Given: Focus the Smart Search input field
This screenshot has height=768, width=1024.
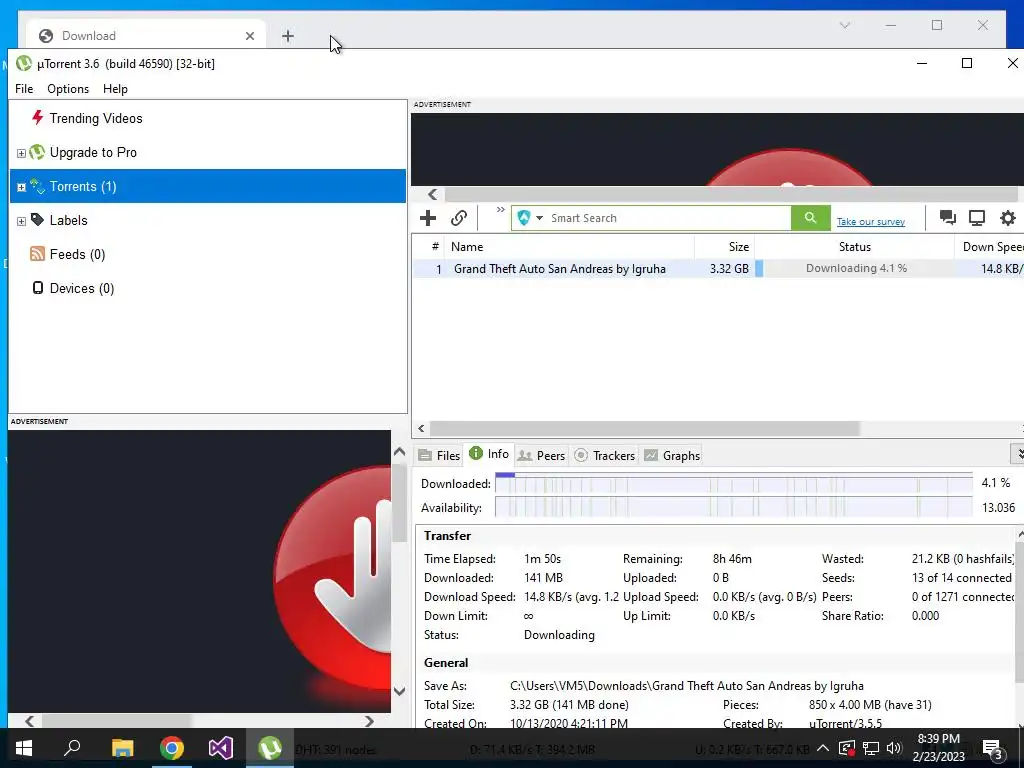Looking at the screenshot, I should 669,218.
